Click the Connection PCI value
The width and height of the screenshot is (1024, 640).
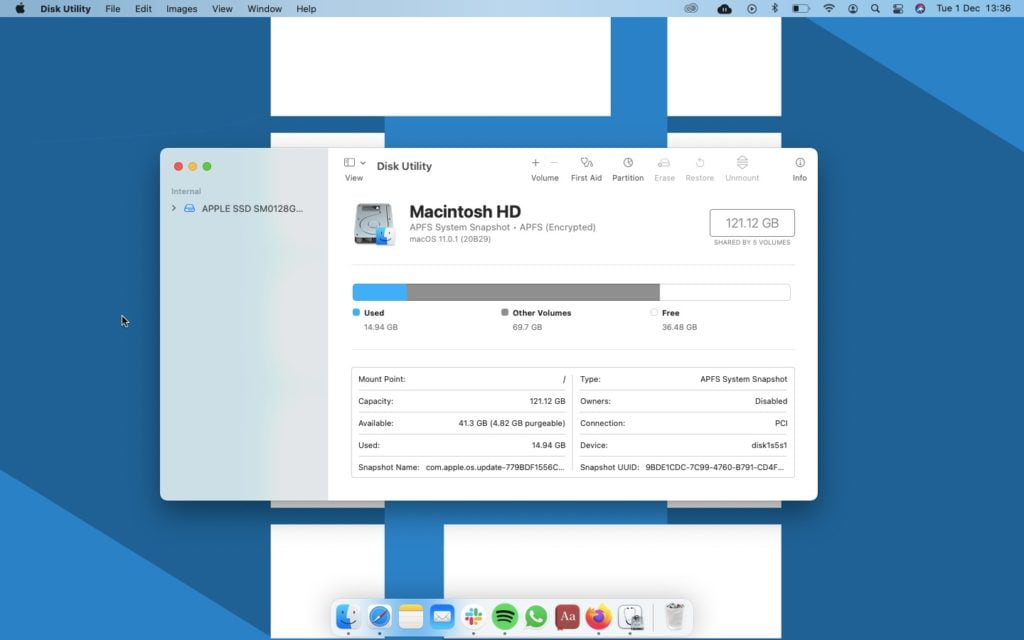781,423
